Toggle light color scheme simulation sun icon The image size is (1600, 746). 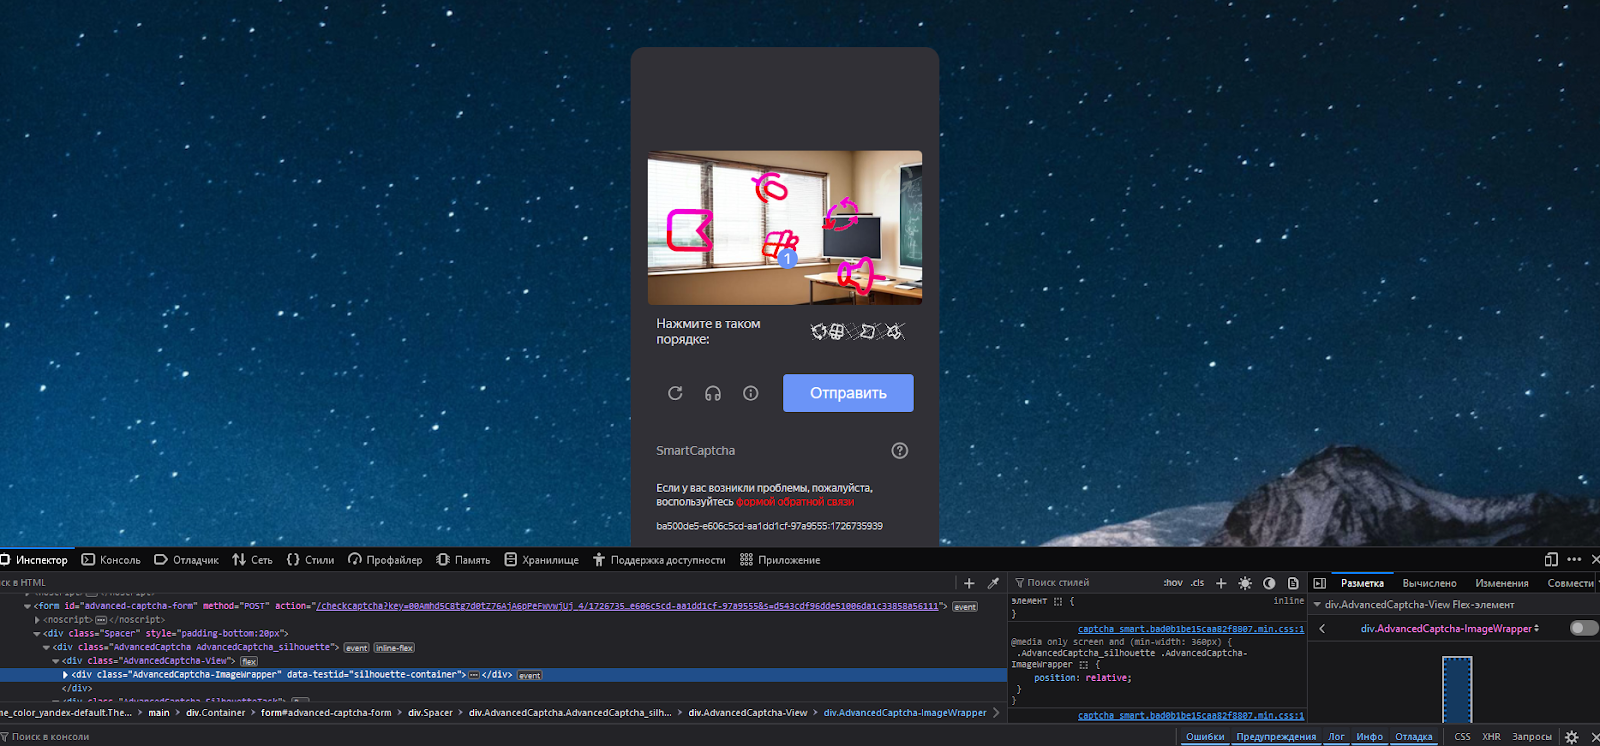pos(1245,583)
